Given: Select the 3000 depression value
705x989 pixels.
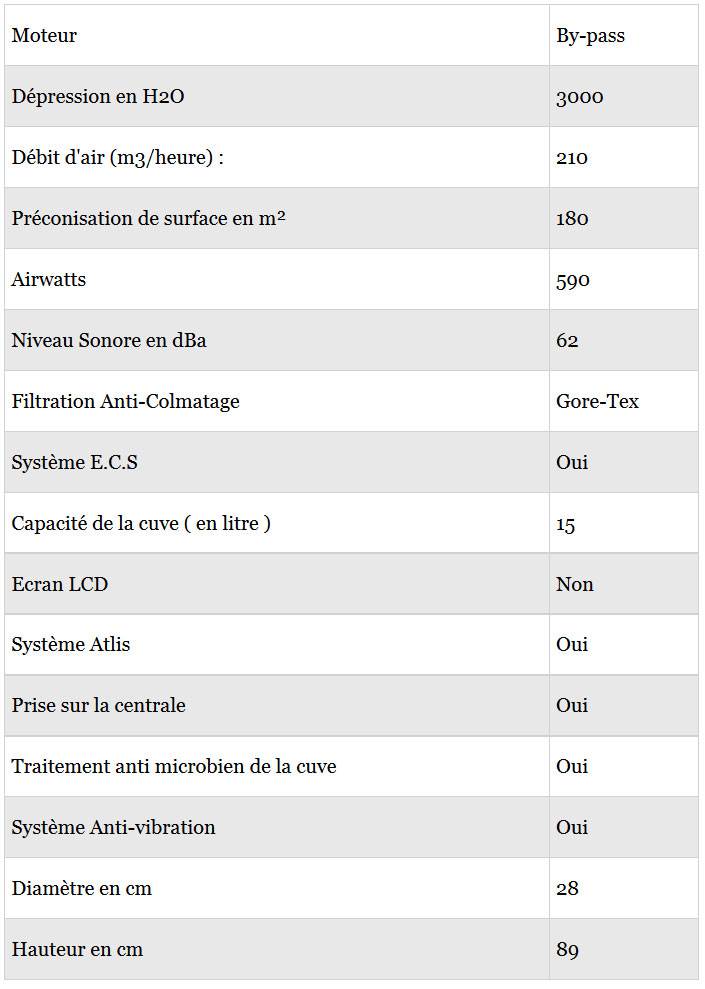Looking at the screenshot, I should [x=580, y=97].
